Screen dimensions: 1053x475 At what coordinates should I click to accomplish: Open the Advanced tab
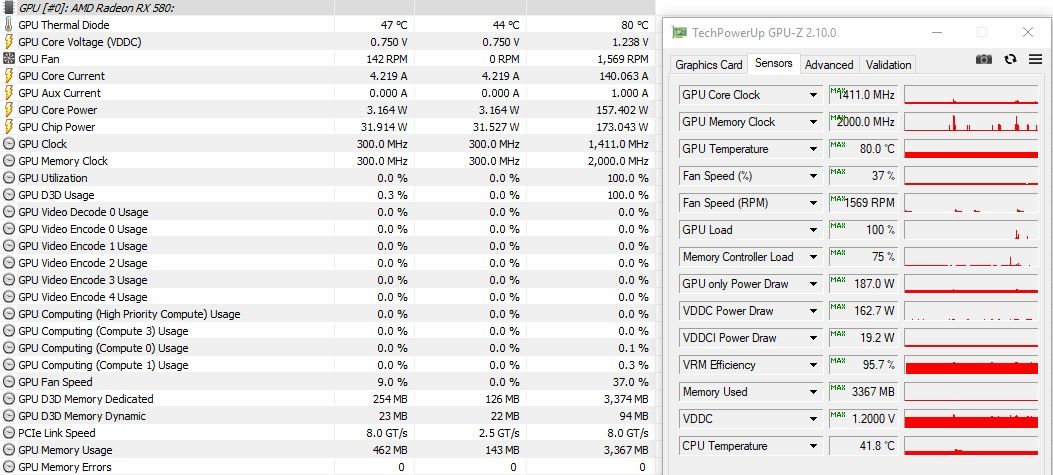(x=829, y=64)
